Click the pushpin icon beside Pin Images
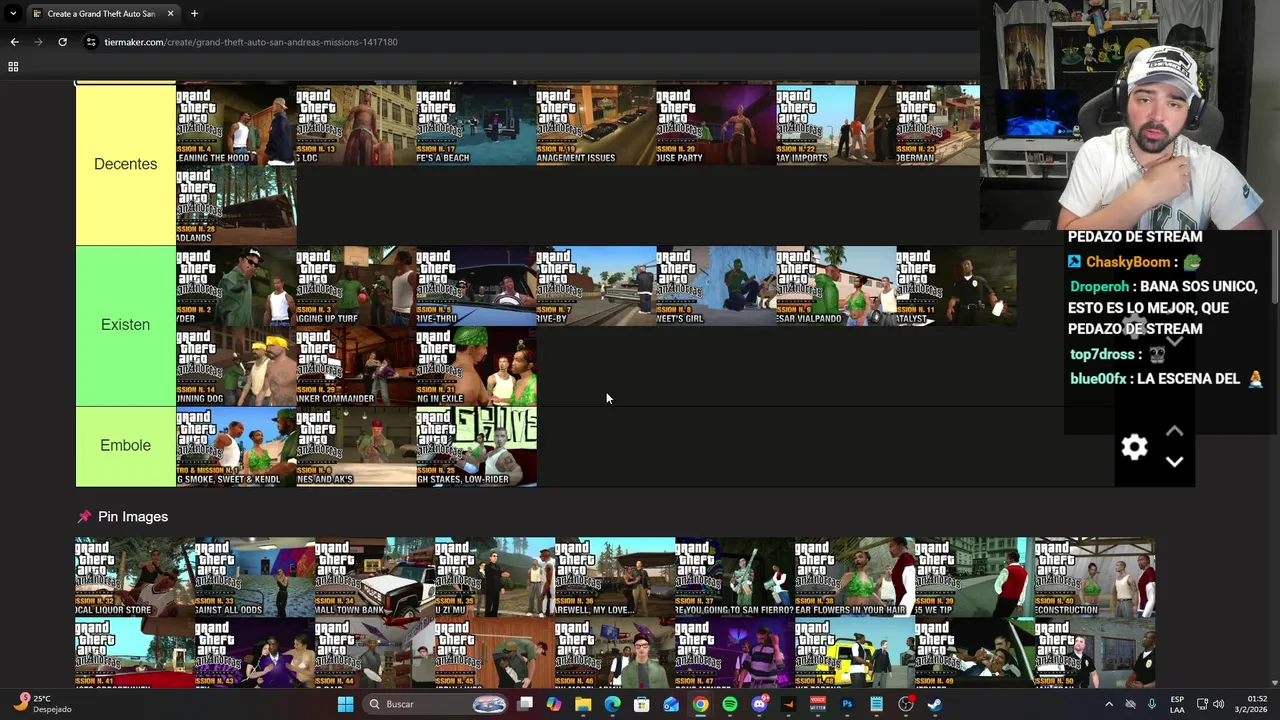This screenshot has width=1280, height=720. [84, 517]
